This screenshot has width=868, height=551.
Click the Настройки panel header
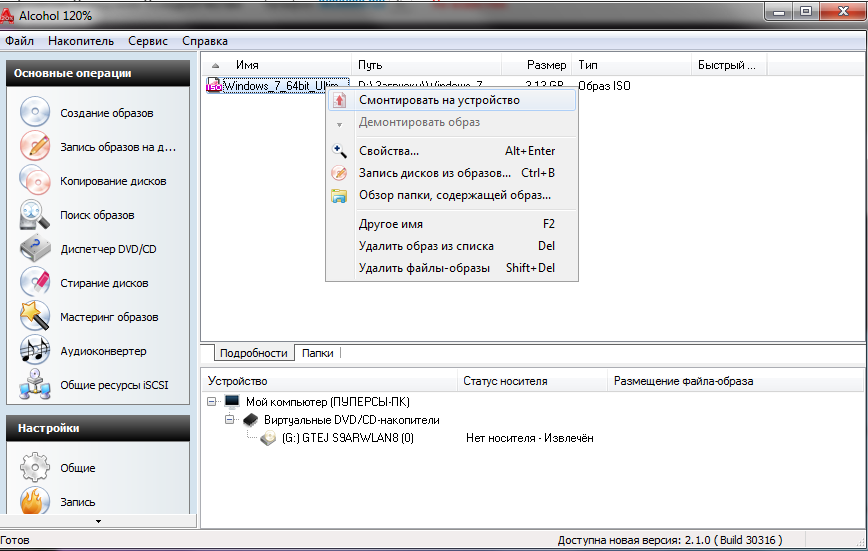[x=98, y=428]
